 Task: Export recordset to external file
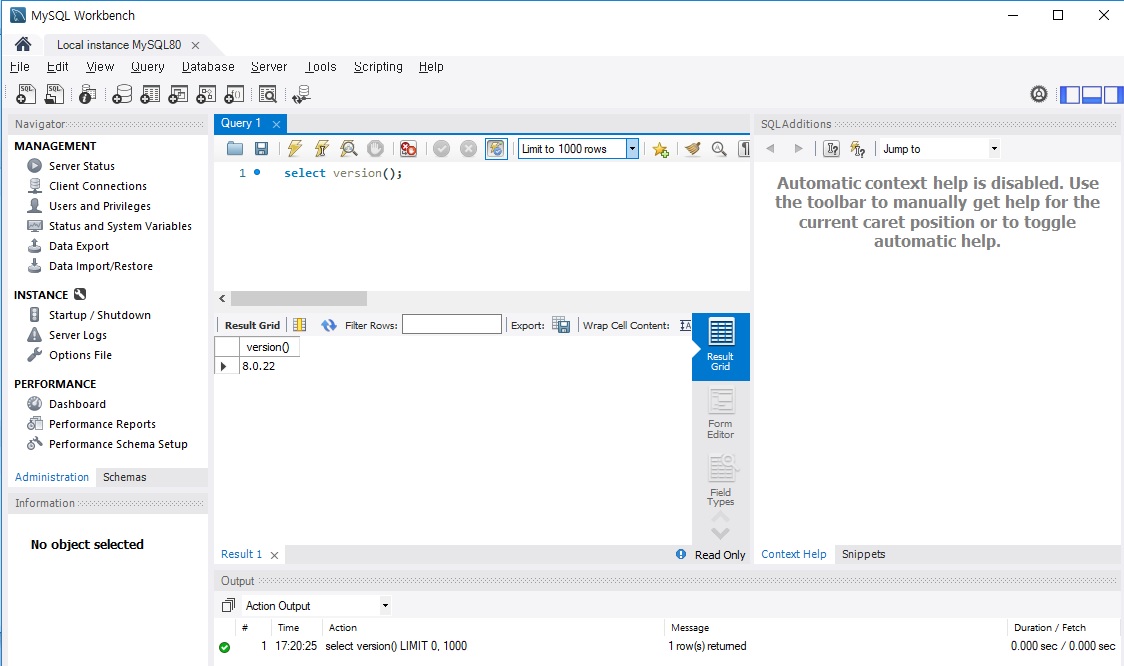coord(561,325)
